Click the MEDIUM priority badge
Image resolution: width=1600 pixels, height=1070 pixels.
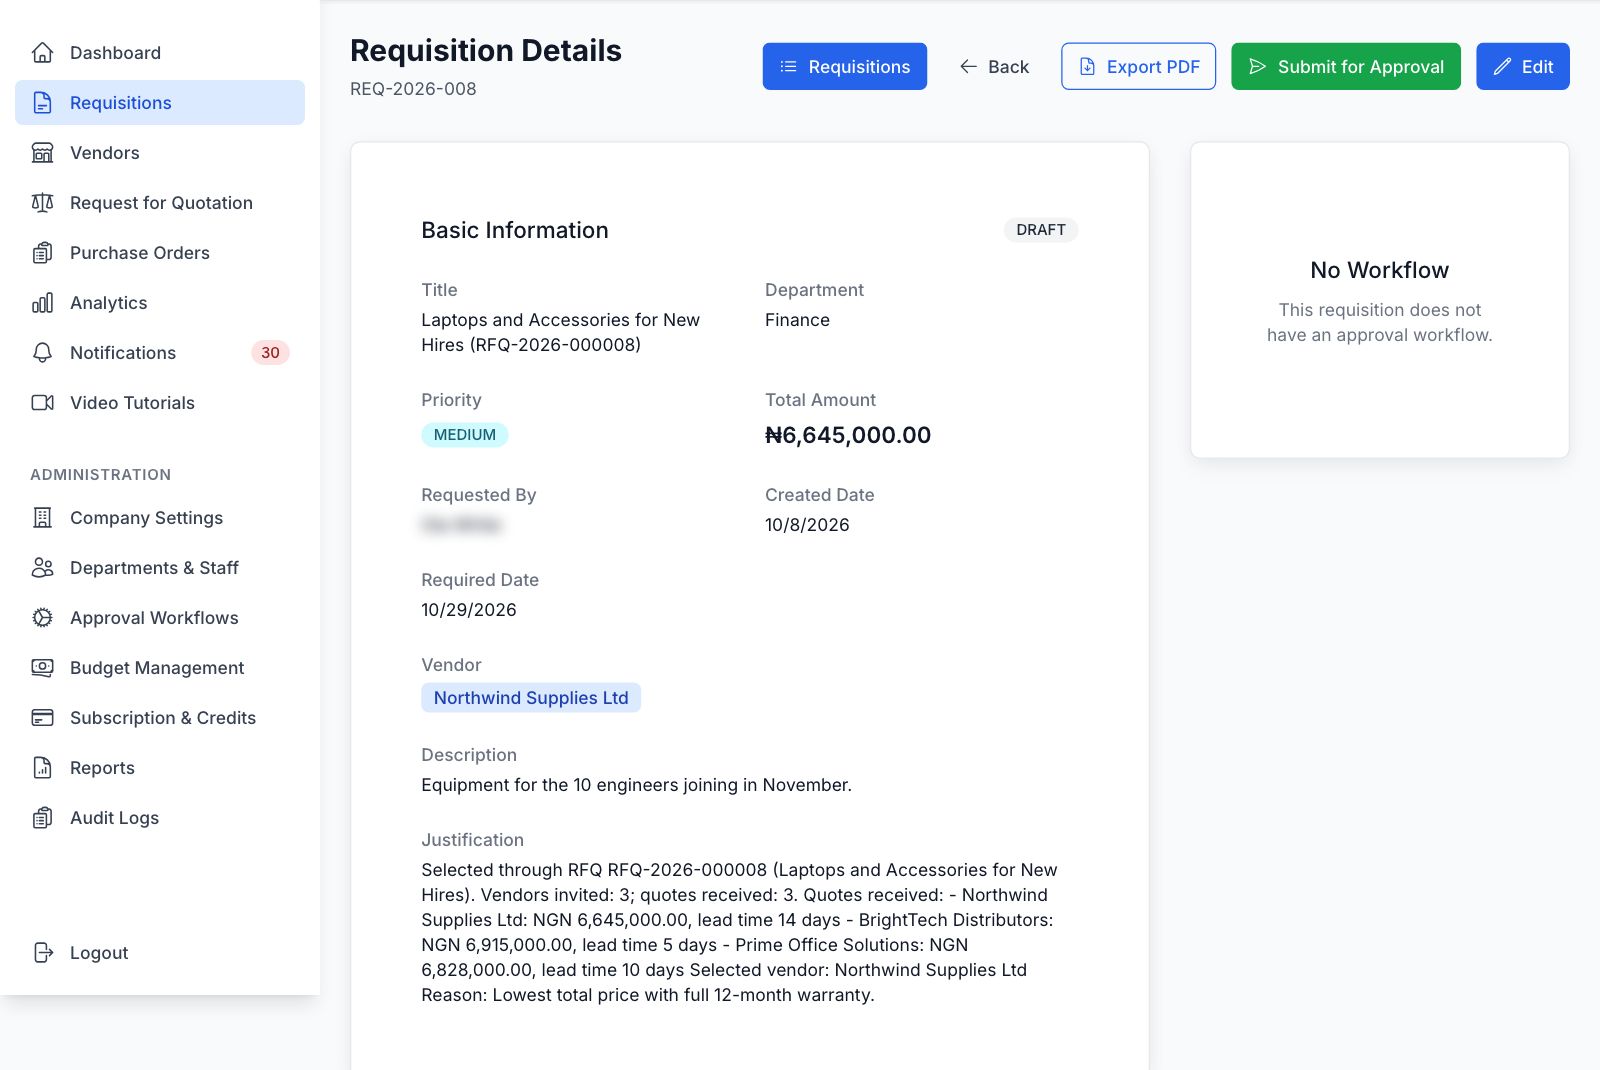[x=465, y=435]
